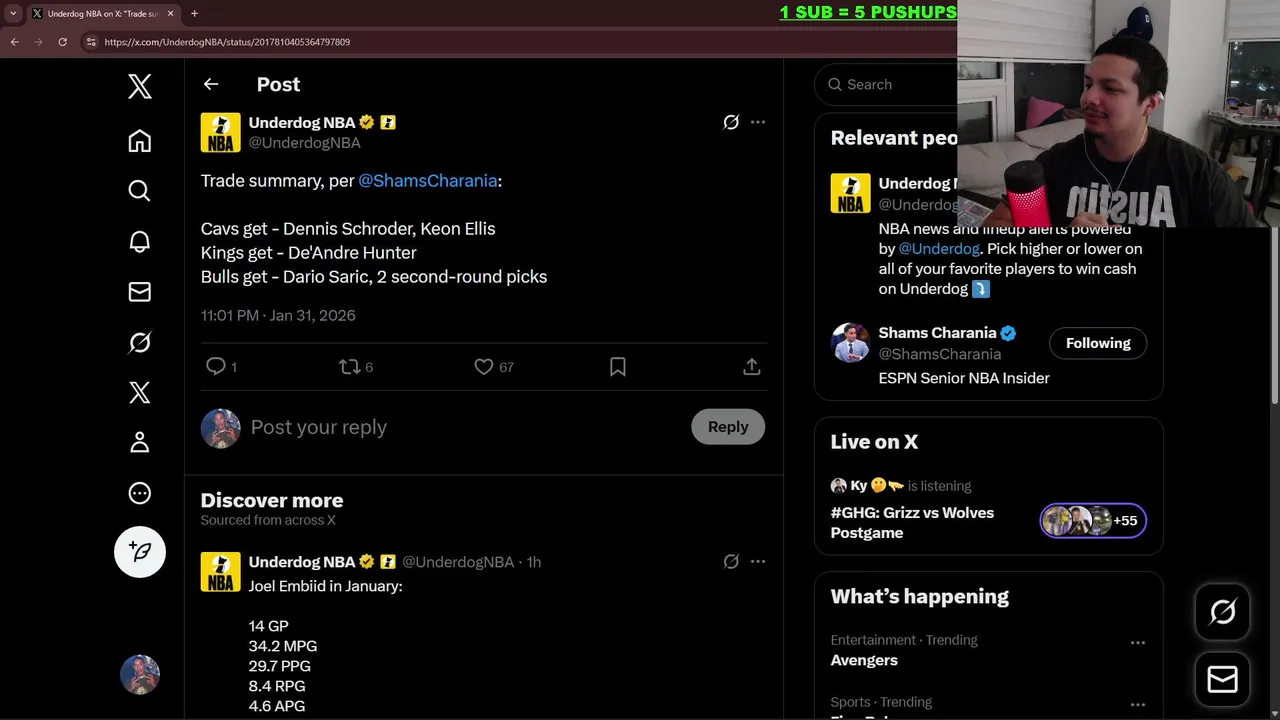Open Premium X icon in sidebar
Viewport: 1280px width, 720px height.
(140, 392)
